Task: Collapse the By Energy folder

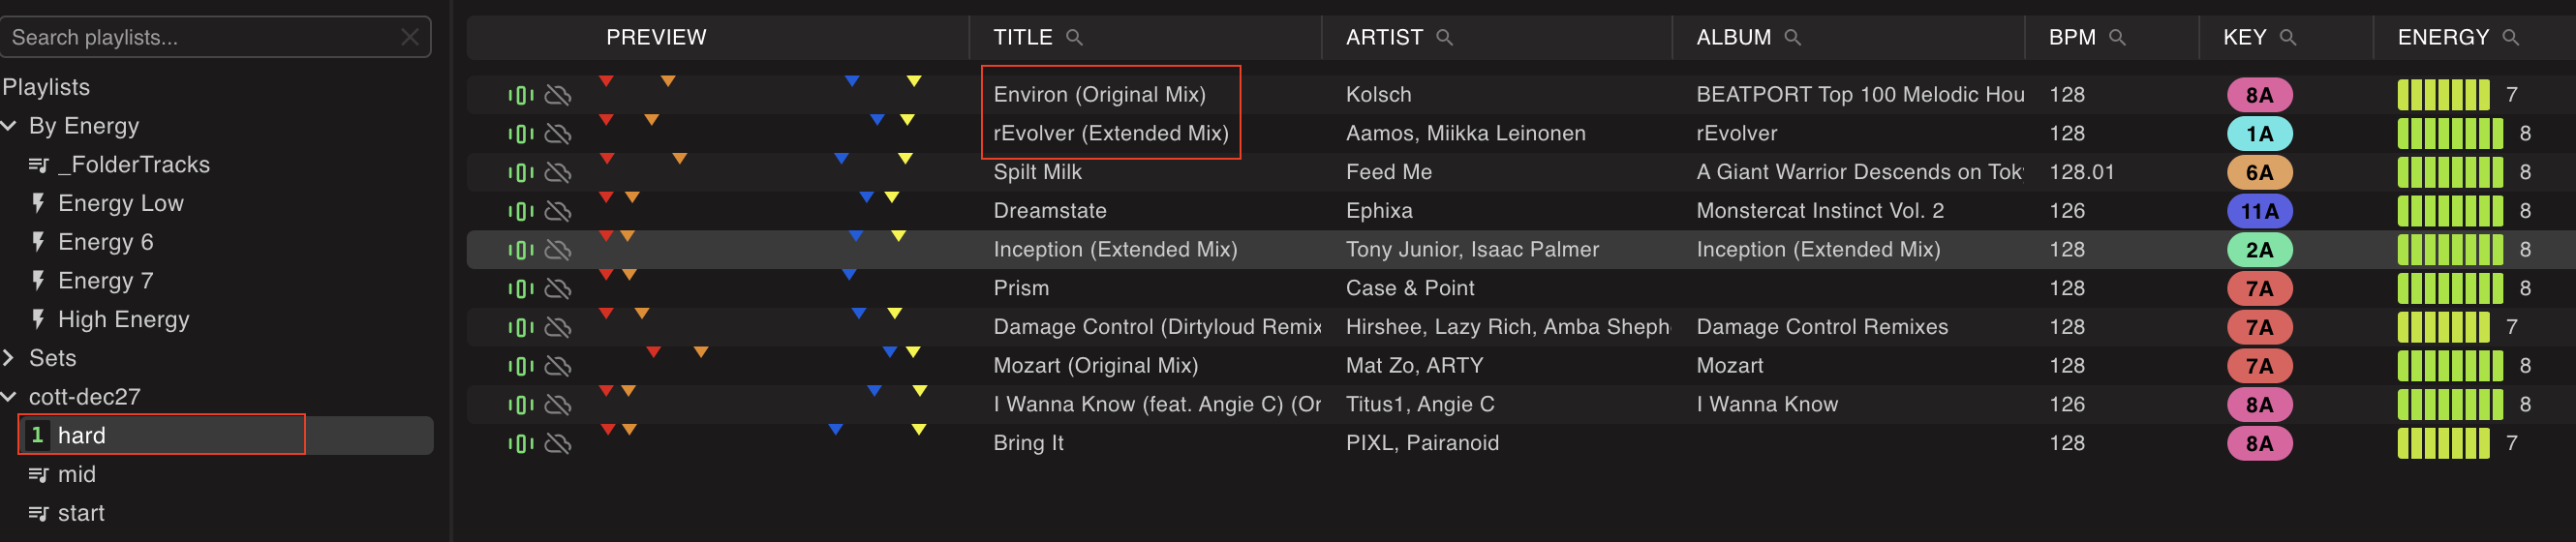Action: [x=9, y=126]
